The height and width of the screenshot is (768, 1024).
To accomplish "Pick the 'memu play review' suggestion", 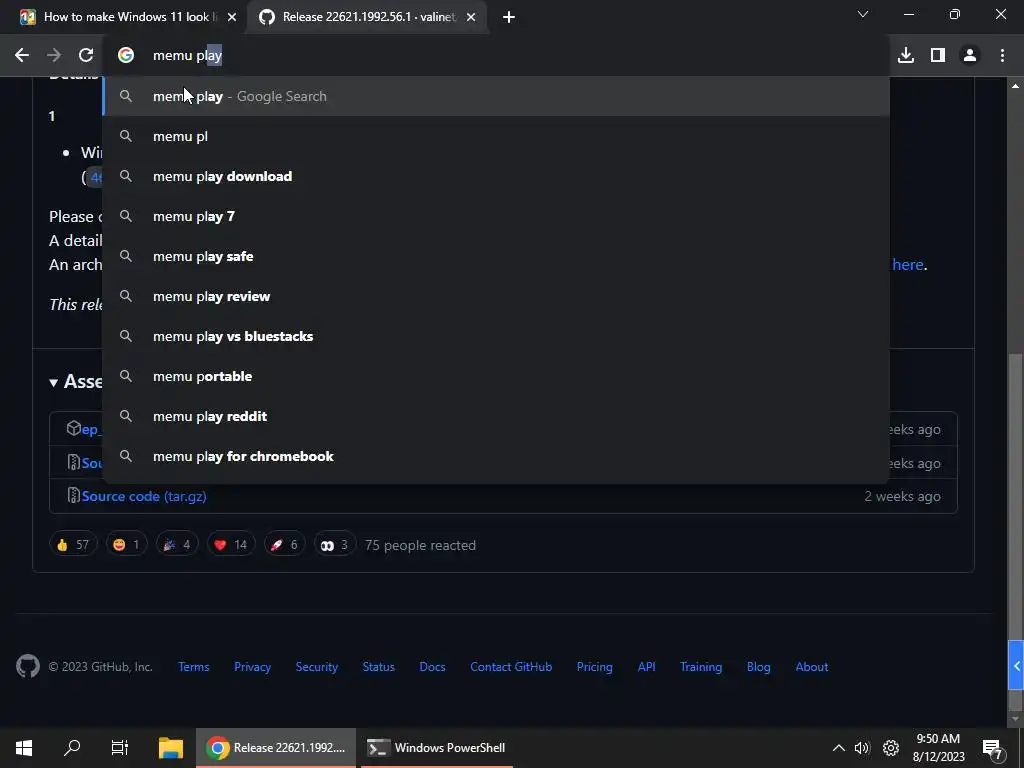I will pos(496,296).
